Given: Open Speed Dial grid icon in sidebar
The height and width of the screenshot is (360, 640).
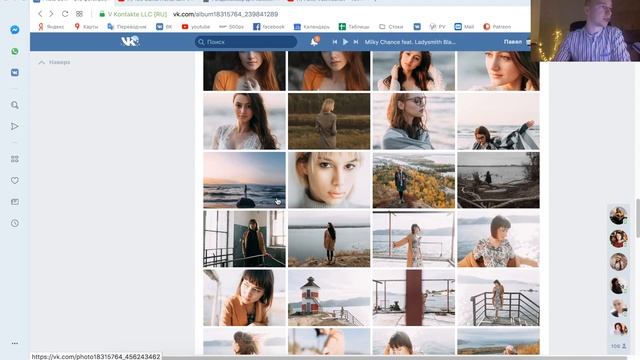Looking at the screenshot, I should tap(15, 159).
